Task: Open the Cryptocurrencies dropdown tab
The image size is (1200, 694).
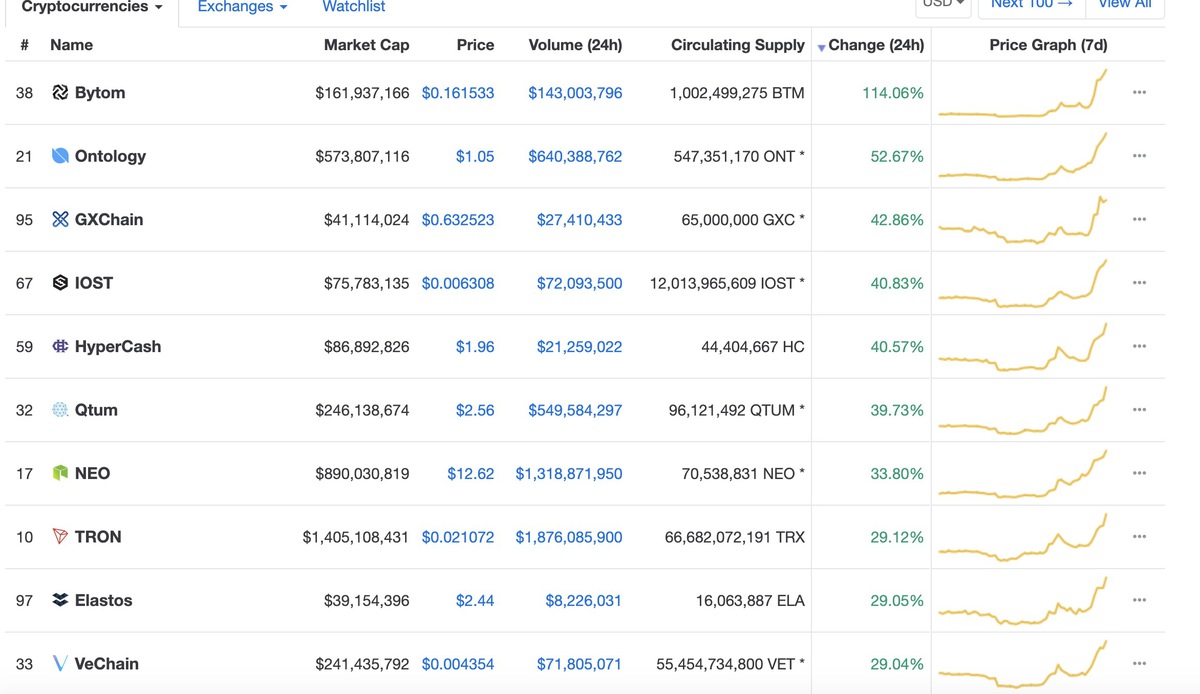Action: tap(92, 8)
